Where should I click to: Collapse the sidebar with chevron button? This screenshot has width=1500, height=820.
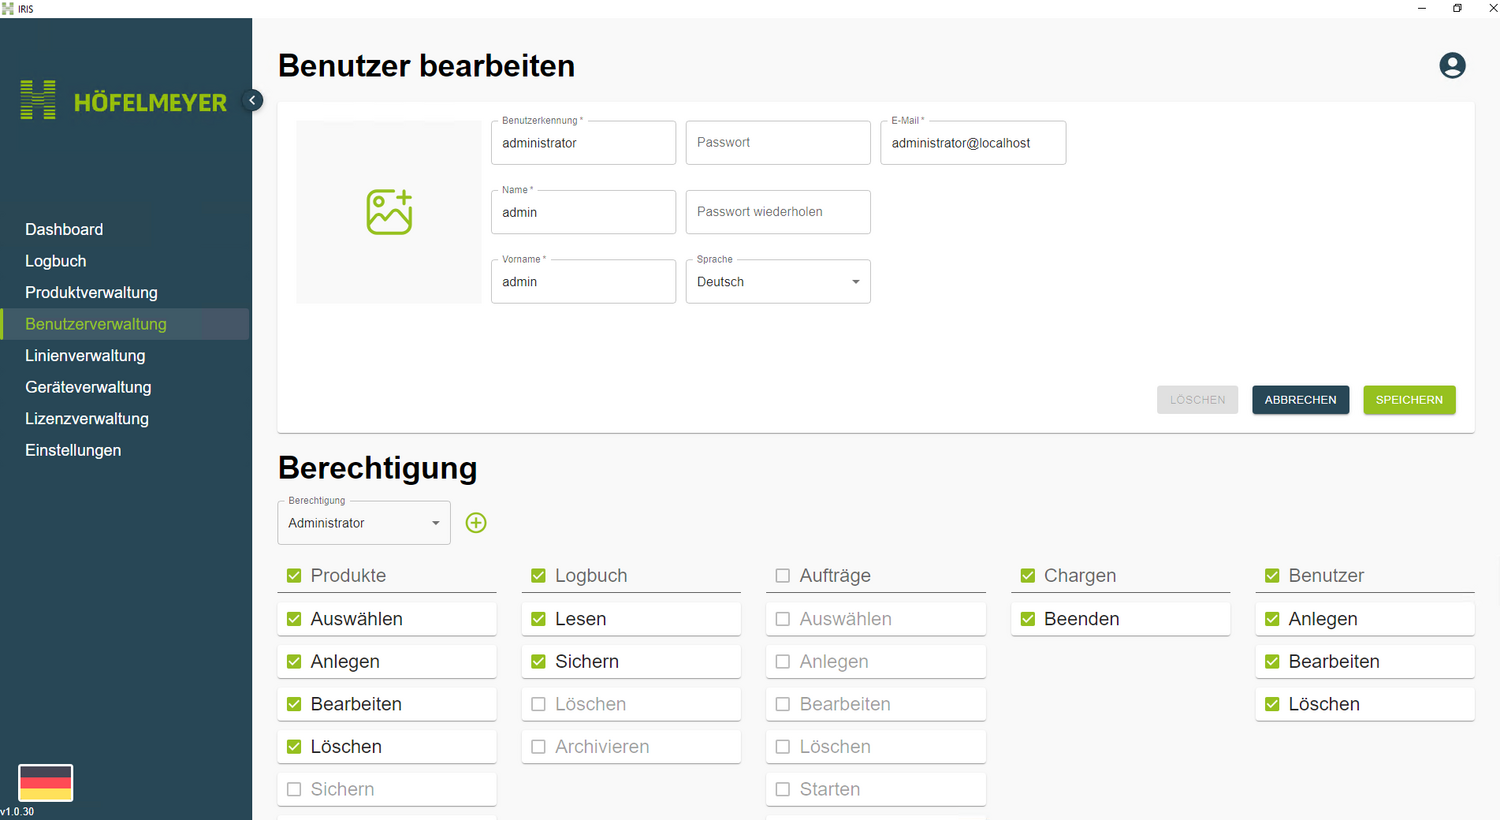point(254,100)
